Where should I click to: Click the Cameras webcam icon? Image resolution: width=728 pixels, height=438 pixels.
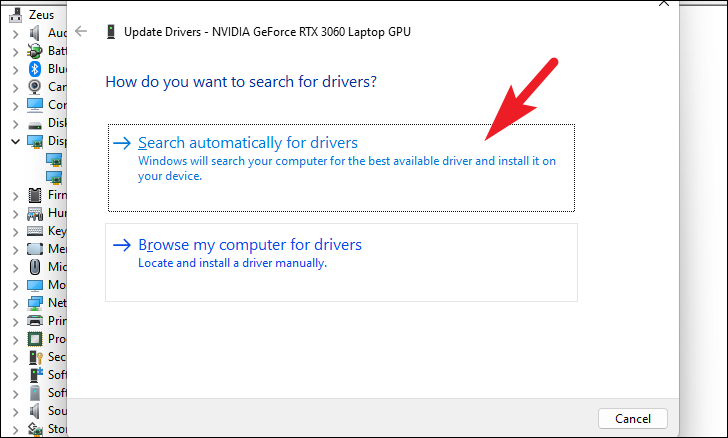coord(35,87)
